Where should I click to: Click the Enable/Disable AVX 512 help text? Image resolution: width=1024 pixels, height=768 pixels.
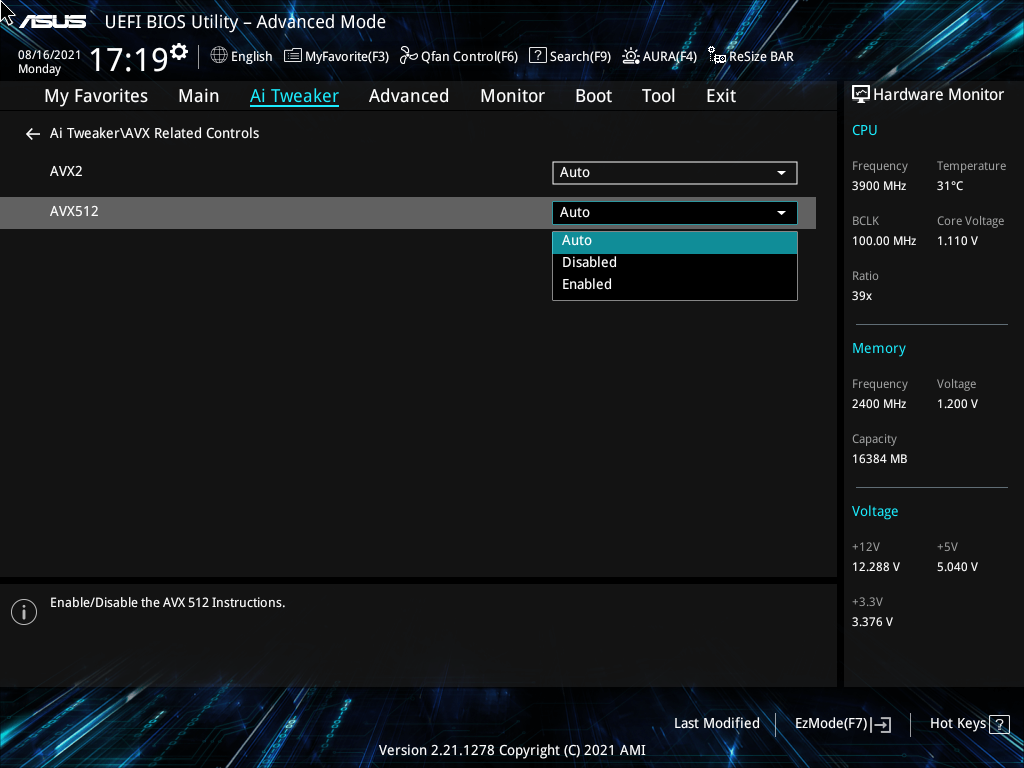(167, 603)
